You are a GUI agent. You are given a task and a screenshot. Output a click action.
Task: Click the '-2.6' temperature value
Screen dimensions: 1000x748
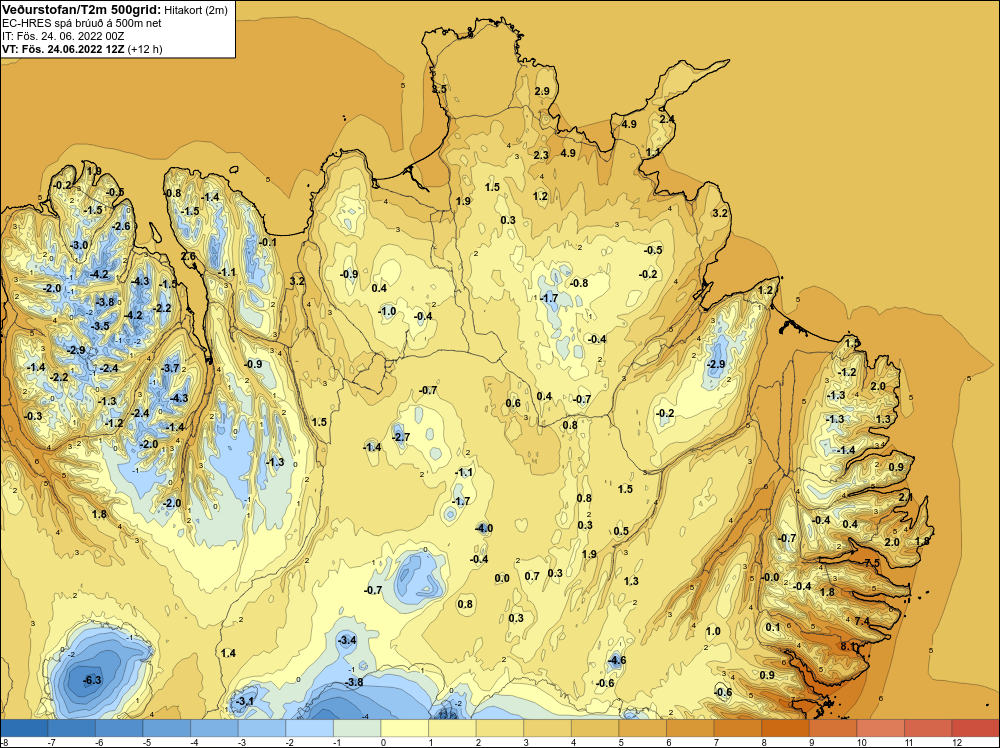121,226
